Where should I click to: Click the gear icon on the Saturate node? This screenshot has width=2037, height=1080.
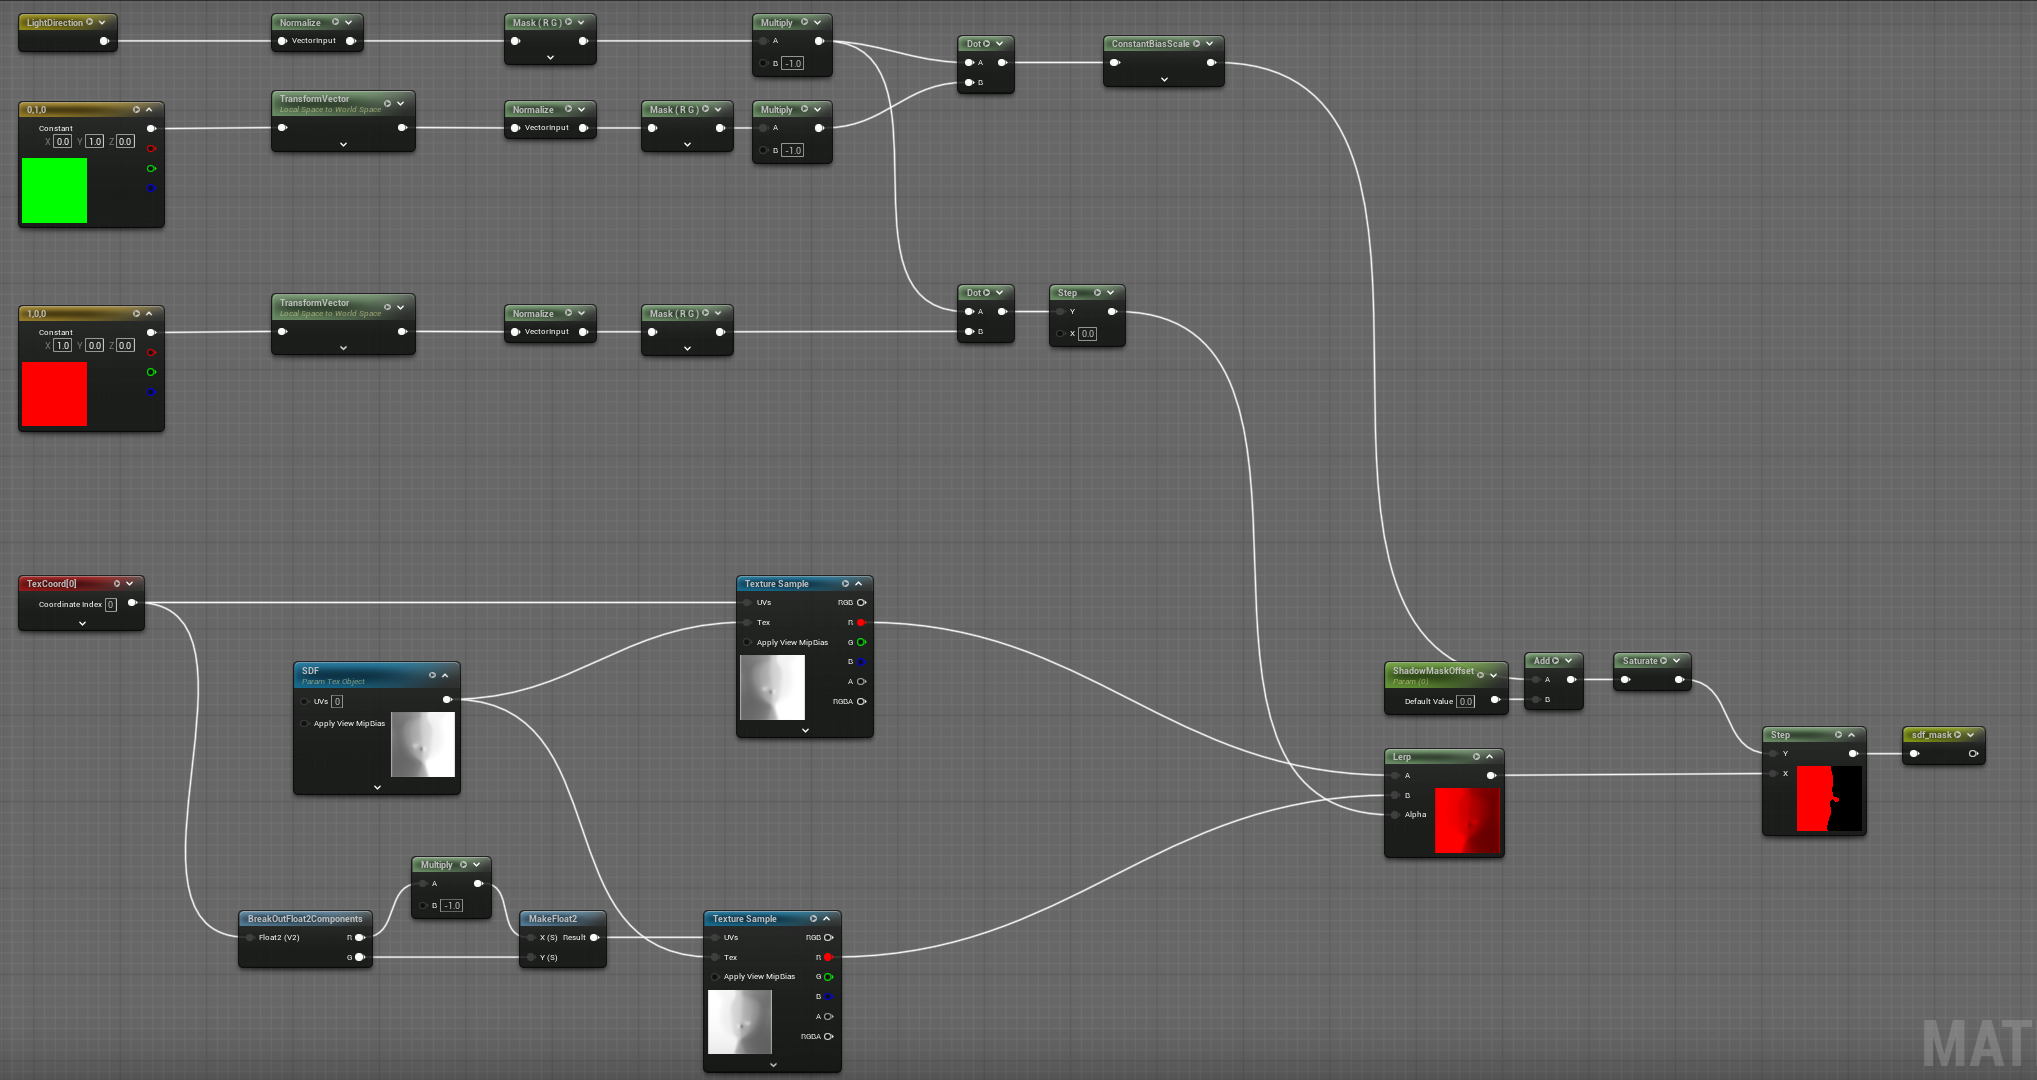click(1661, 660)
